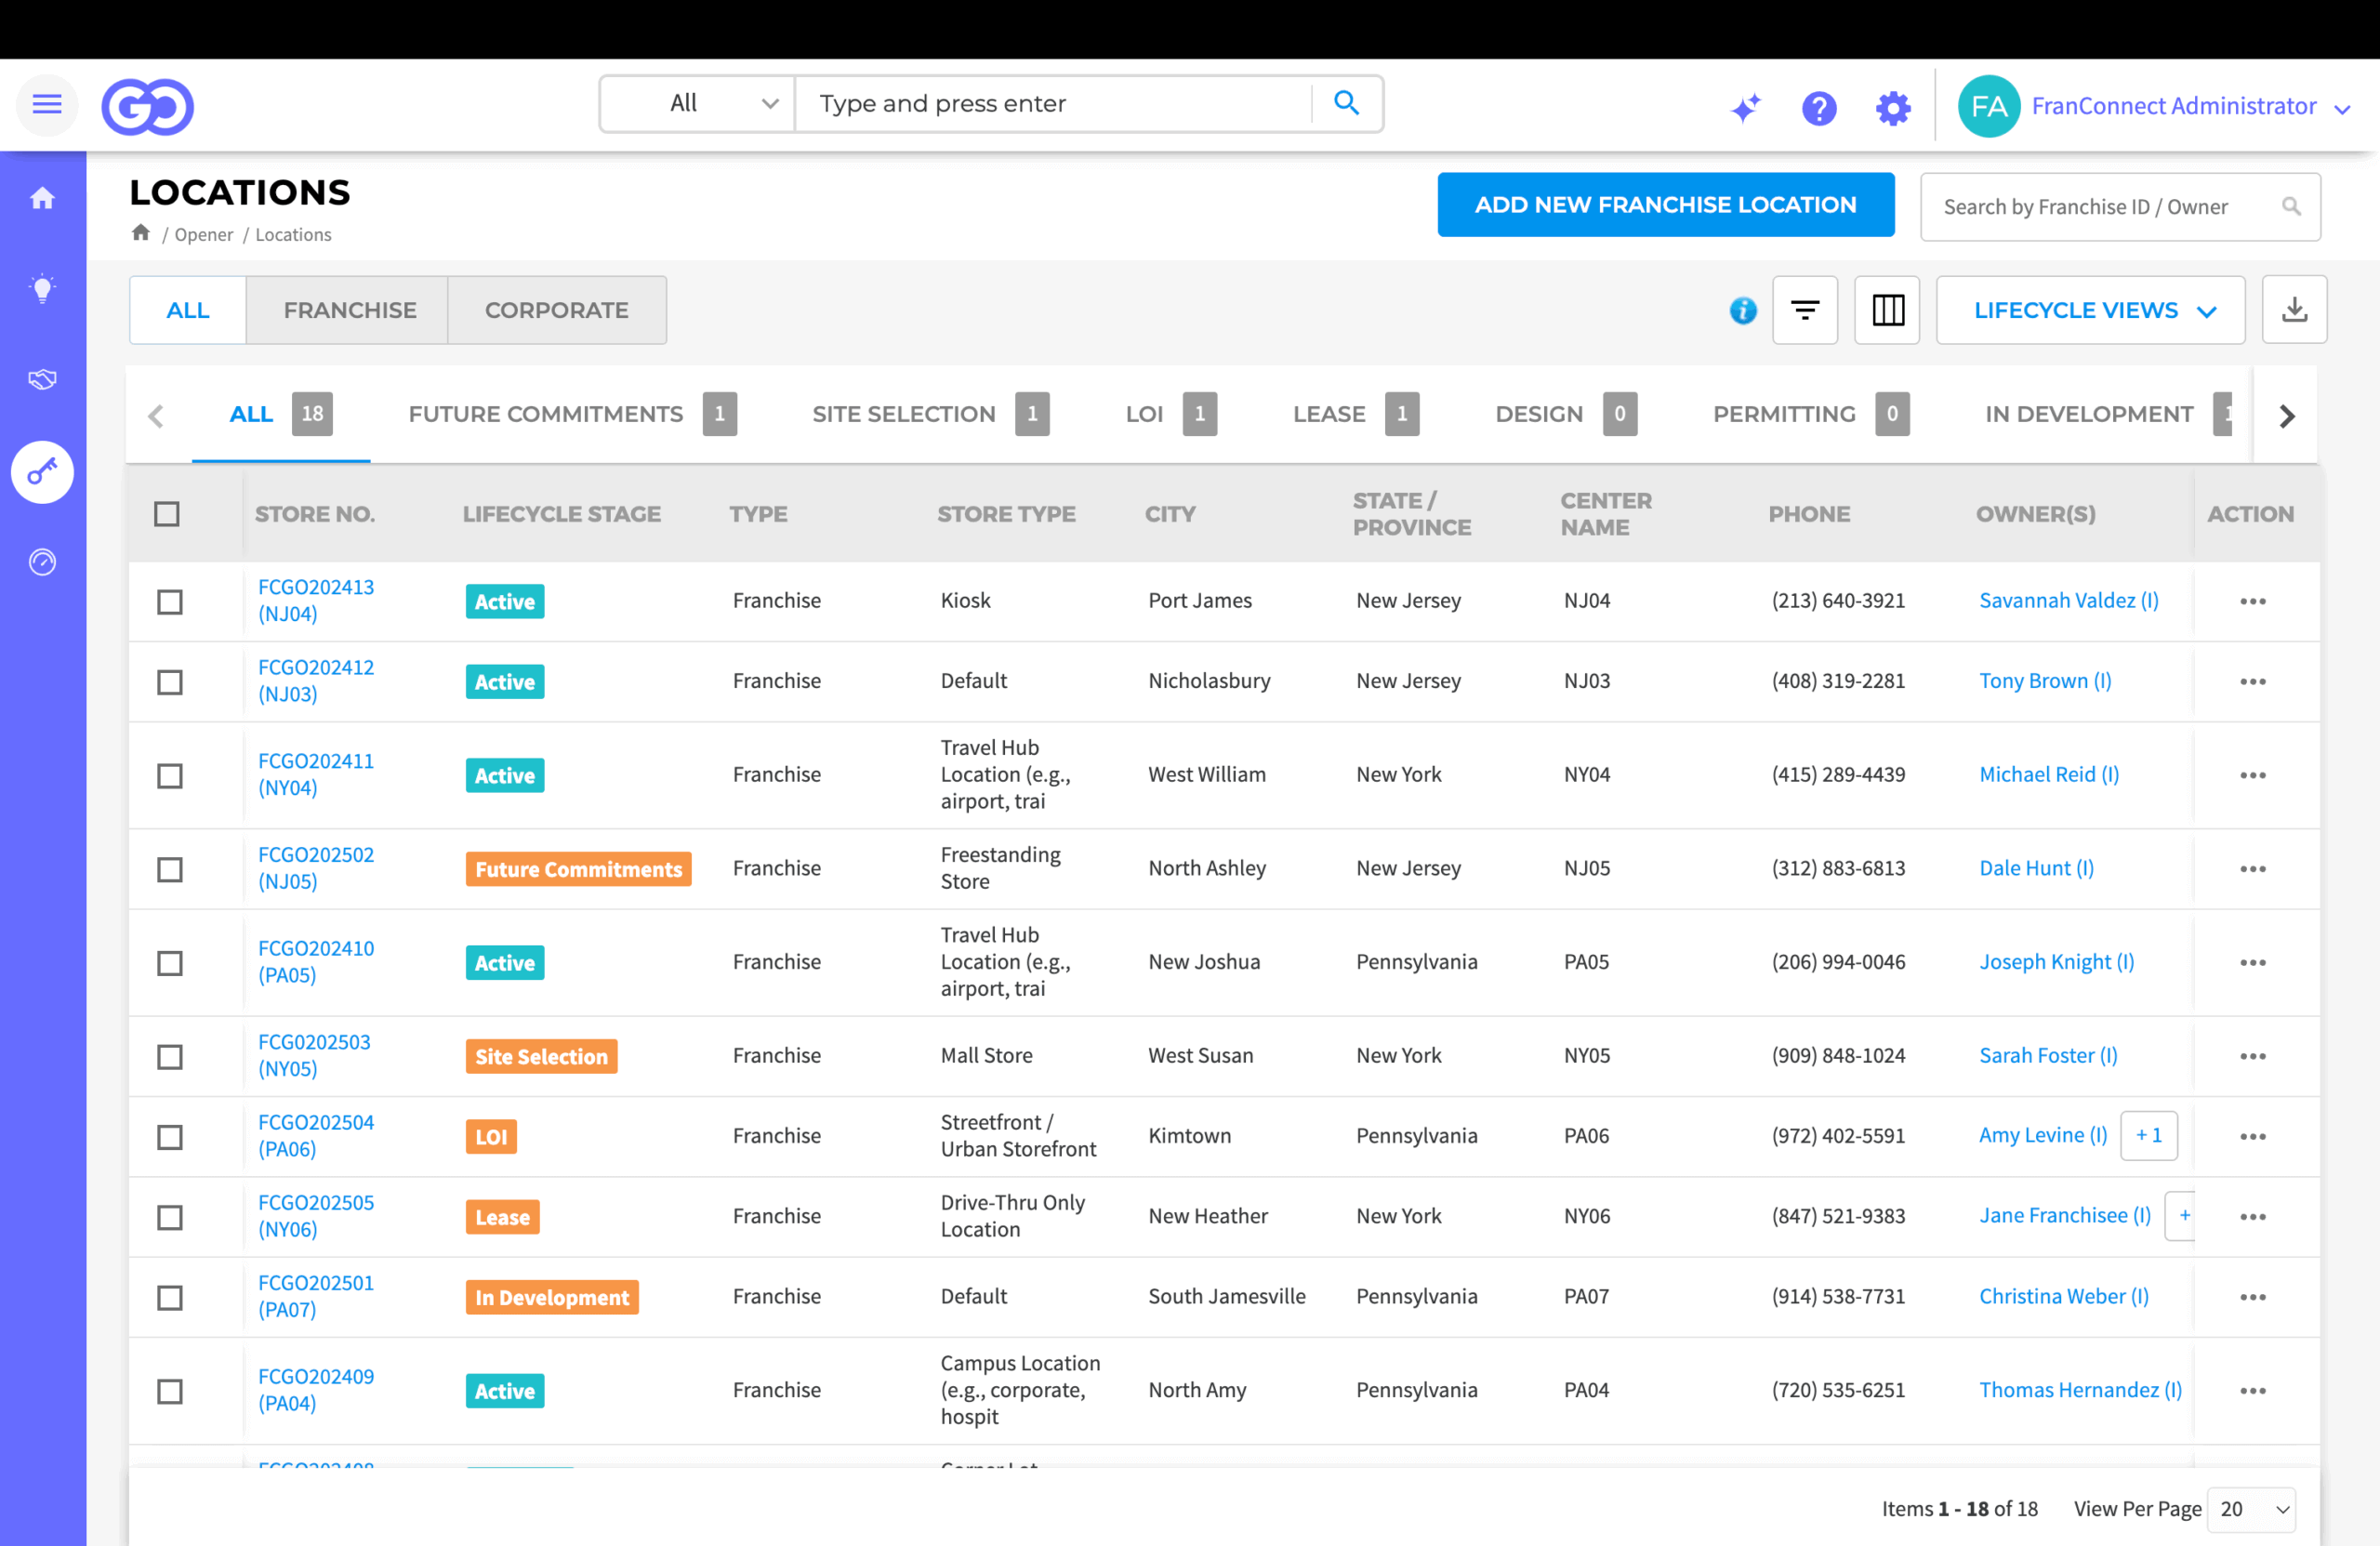Open owner Savannah Valdez link
The width and height of the screenshot is (2380, 1546).
pos(2068,601)
